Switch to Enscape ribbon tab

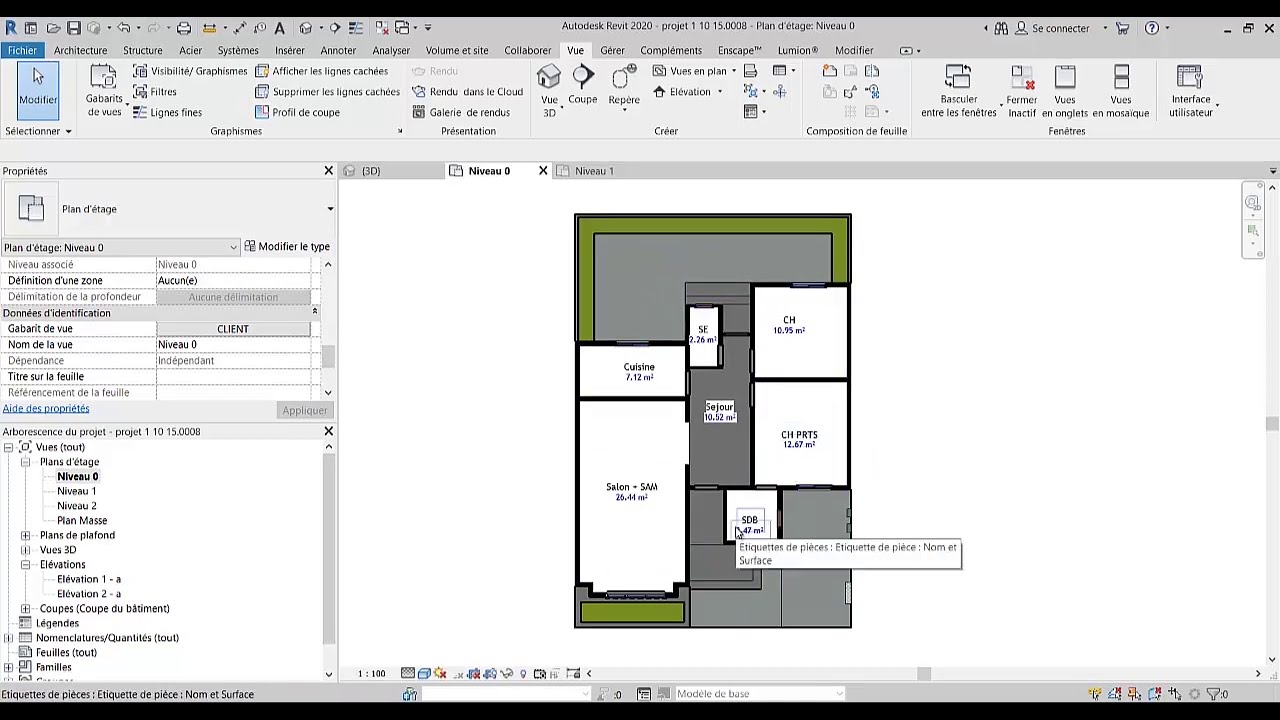click(740, 50)
